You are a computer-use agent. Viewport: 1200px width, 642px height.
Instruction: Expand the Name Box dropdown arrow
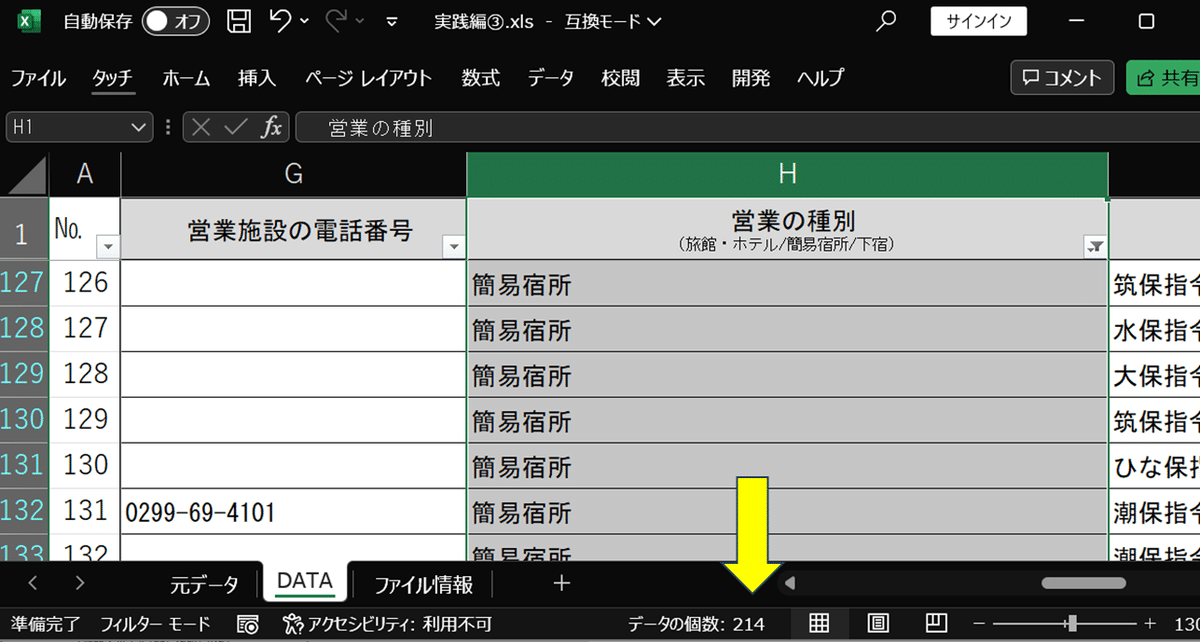click(x=139, y=127)
